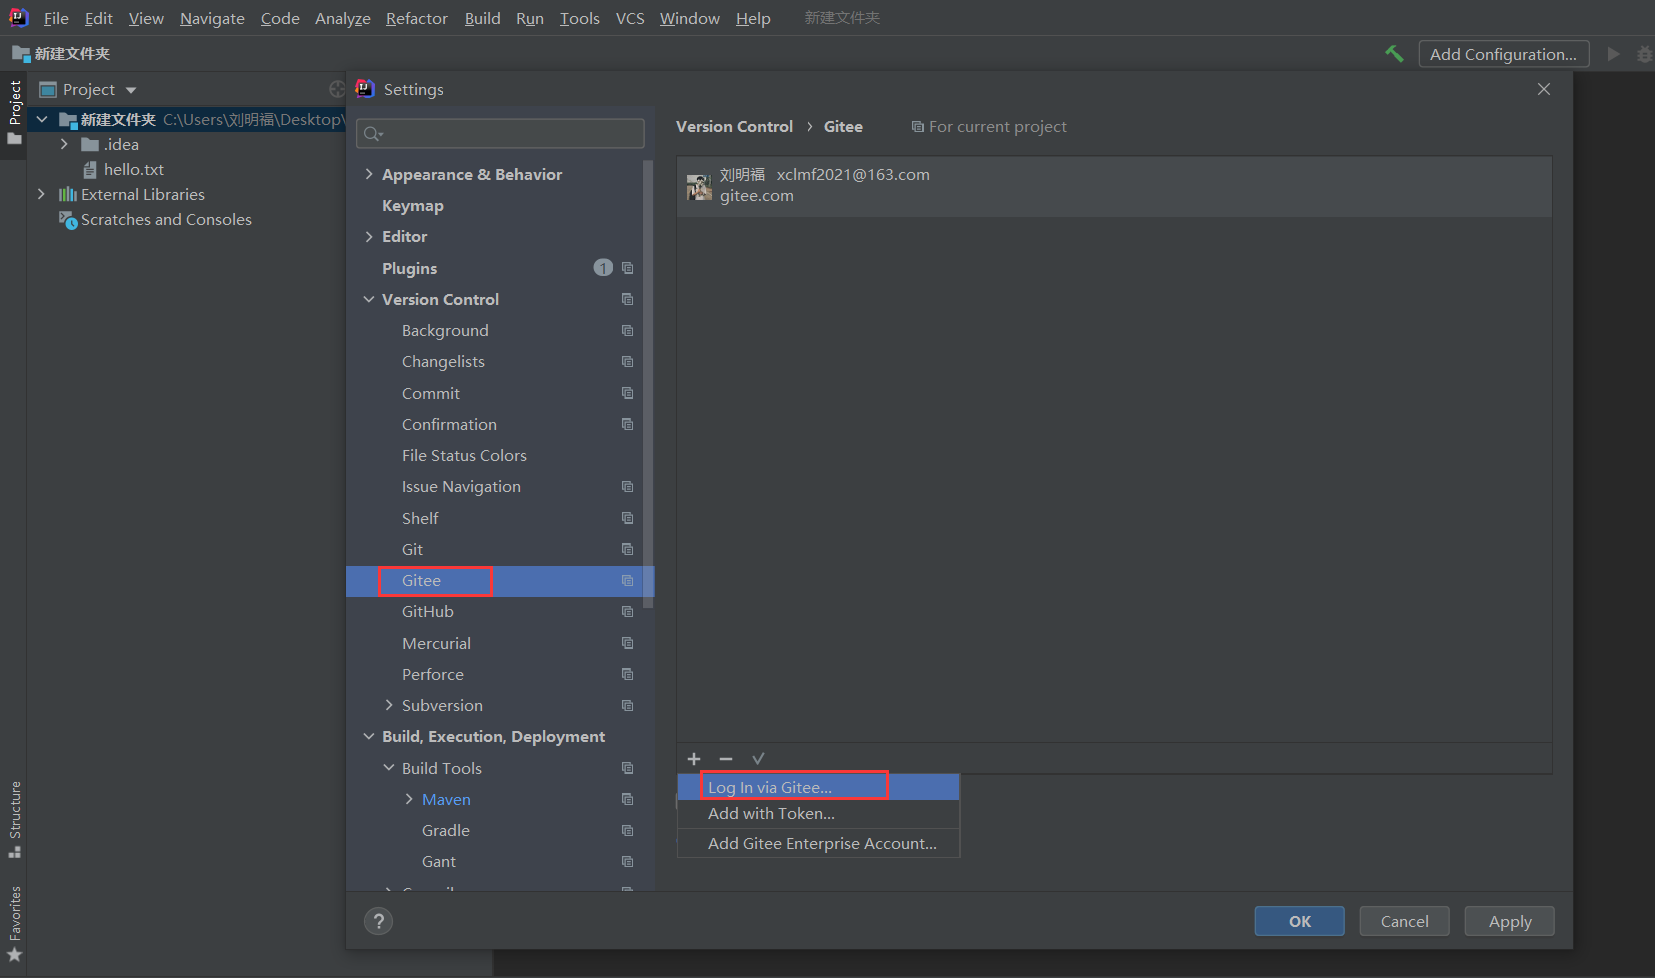Click the project-level icon beside Version Control
Viewport: 1655px width, 978px height.
(627, 299)
